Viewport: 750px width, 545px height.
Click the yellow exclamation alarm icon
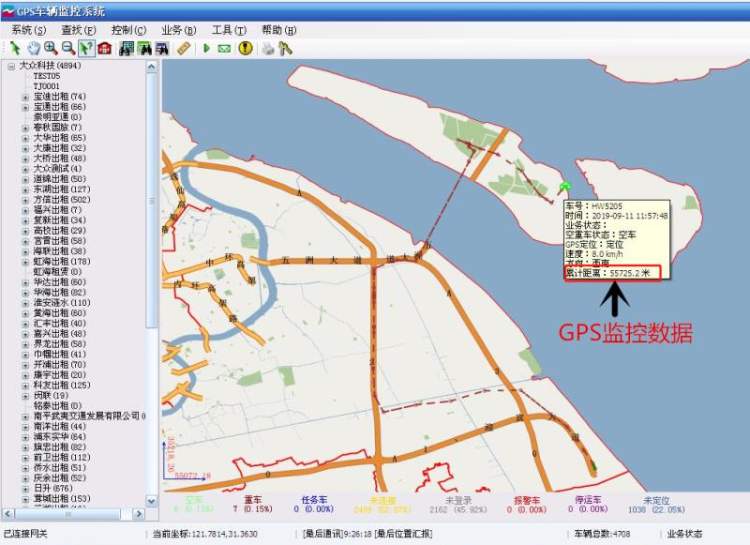[x=246, y=48]
